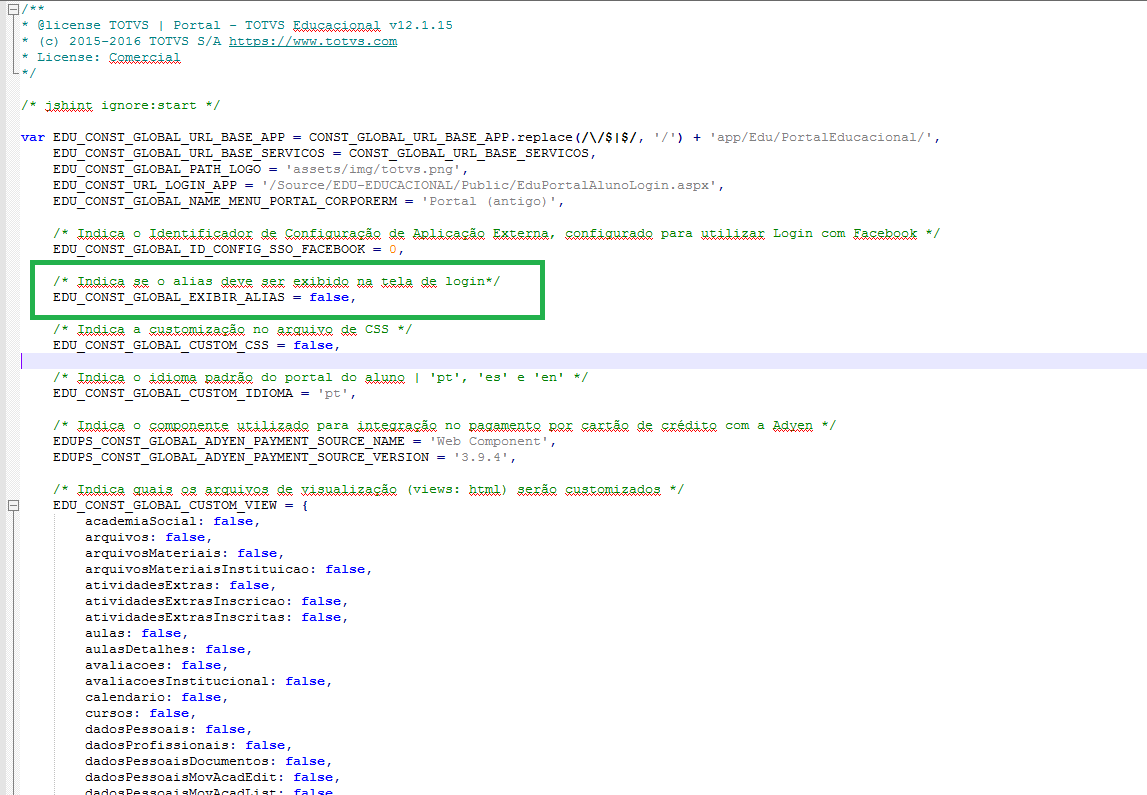Collapse the license comment block fold marker
This screenshot has height=795, width=1147.
point(13,10)
